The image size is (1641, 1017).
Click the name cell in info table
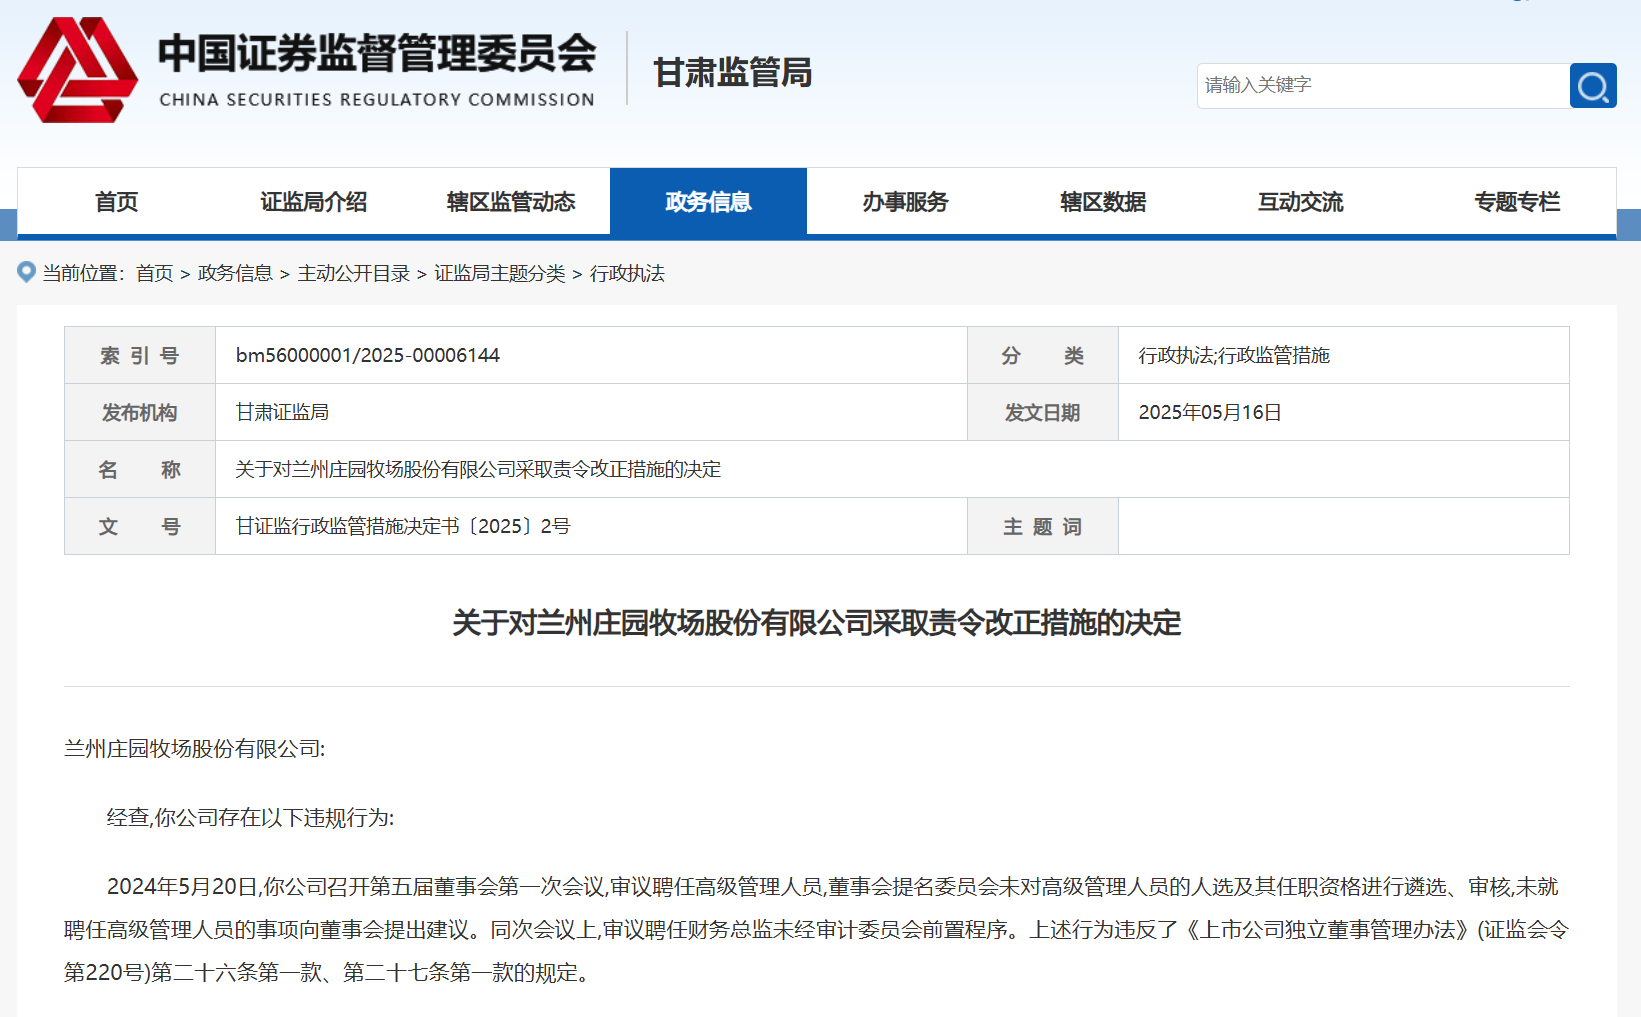(892, 469)
